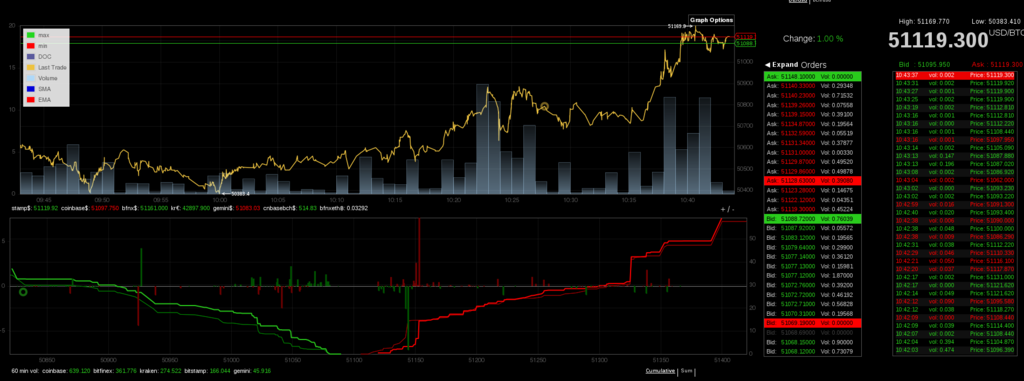Click the Ask : 51119.300 label above trades
Screen dimensions: 1024x381
click(997, 65)
